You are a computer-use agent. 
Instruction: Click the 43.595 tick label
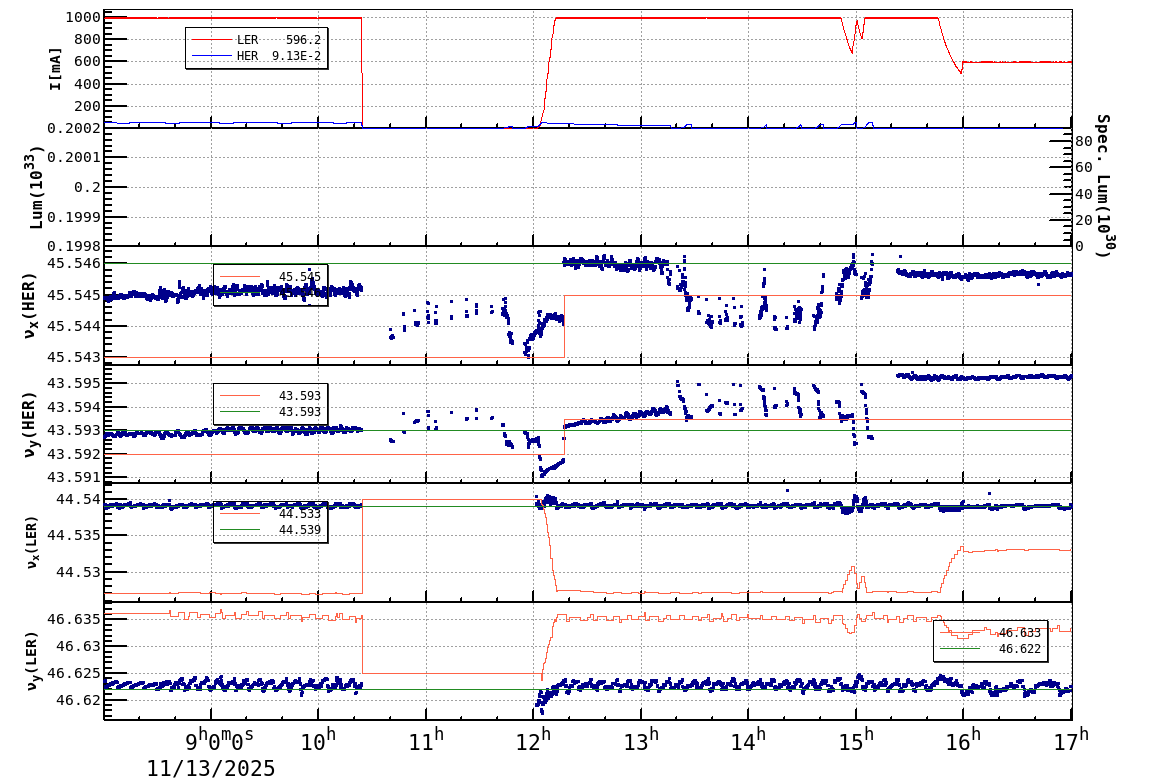click(74, 383)
